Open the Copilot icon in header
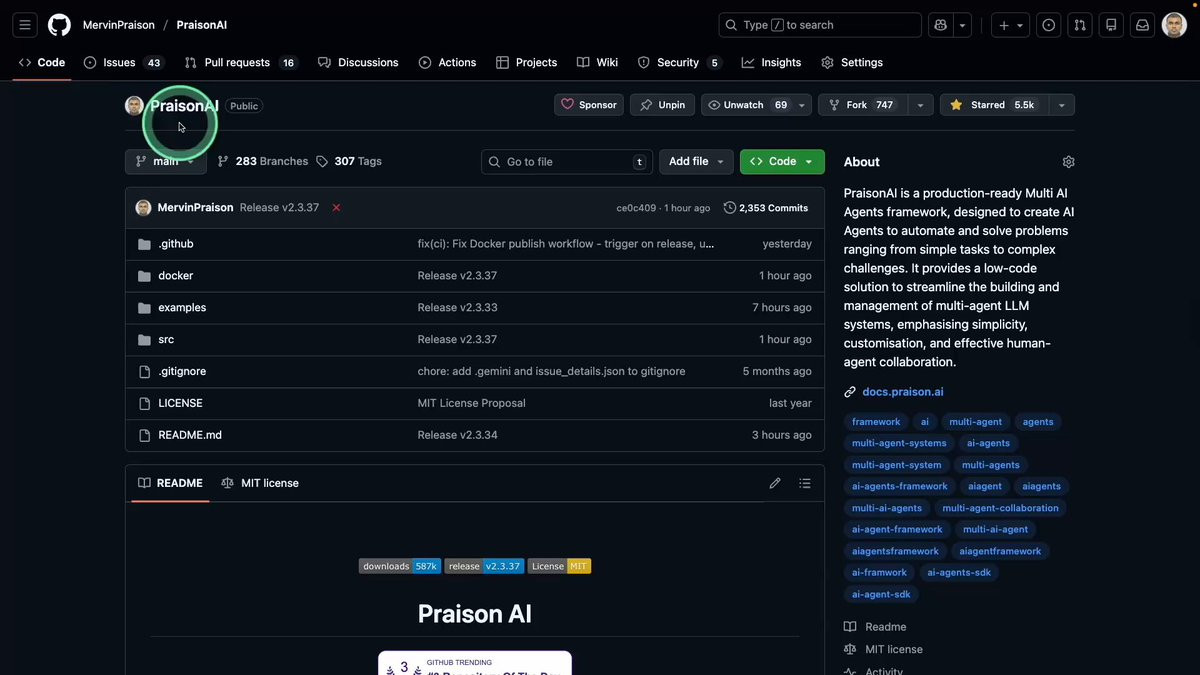This screenshot has height=675, width=1200. [x=940, y=25]
